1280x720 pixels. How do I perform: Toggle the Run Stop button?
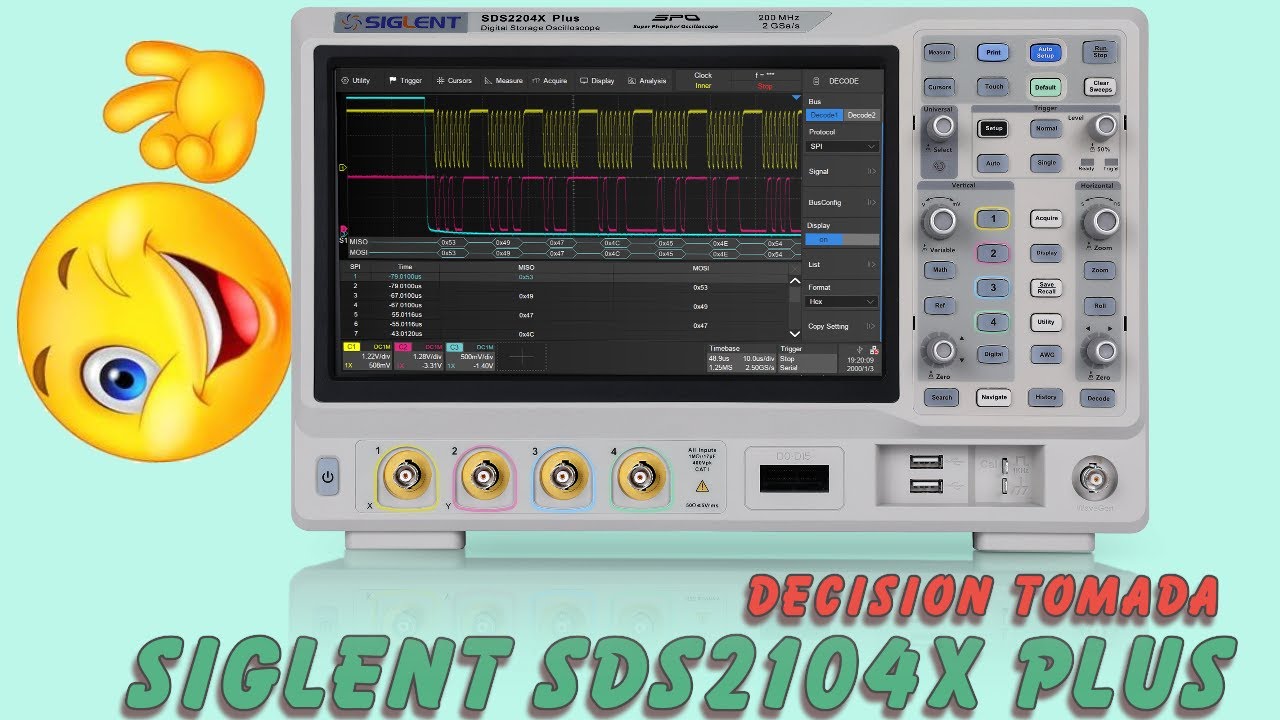click(1100, 52)
